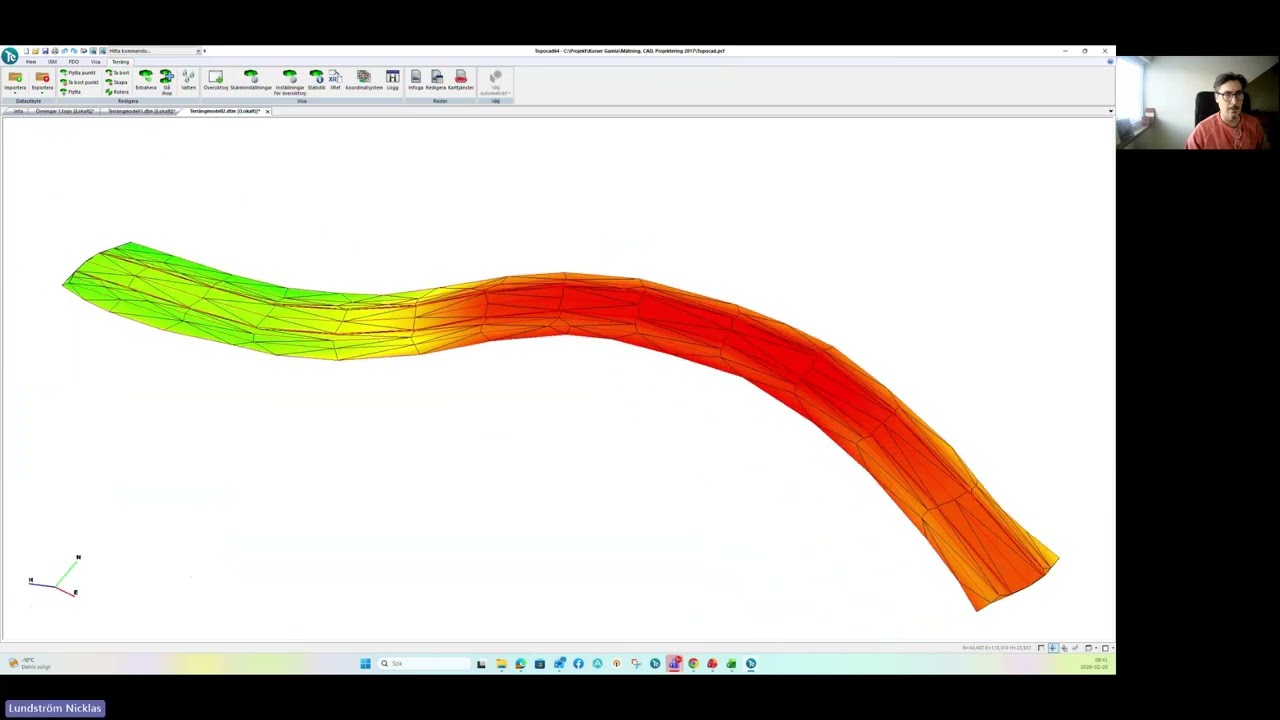Switch to Övningar 1.topx document tab
The image size is (1280, 720).
tap(65, 111)
